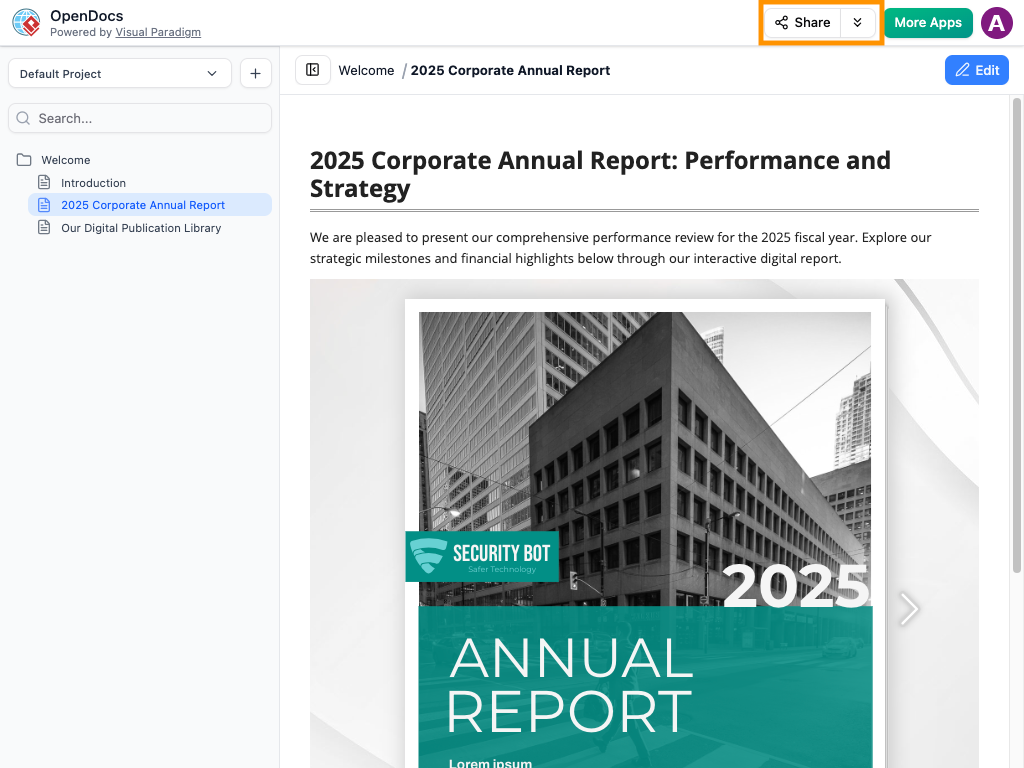Screen dimensions: 1024x768
Task: Click the document icon beside Introduction
Action: [44, 182]
